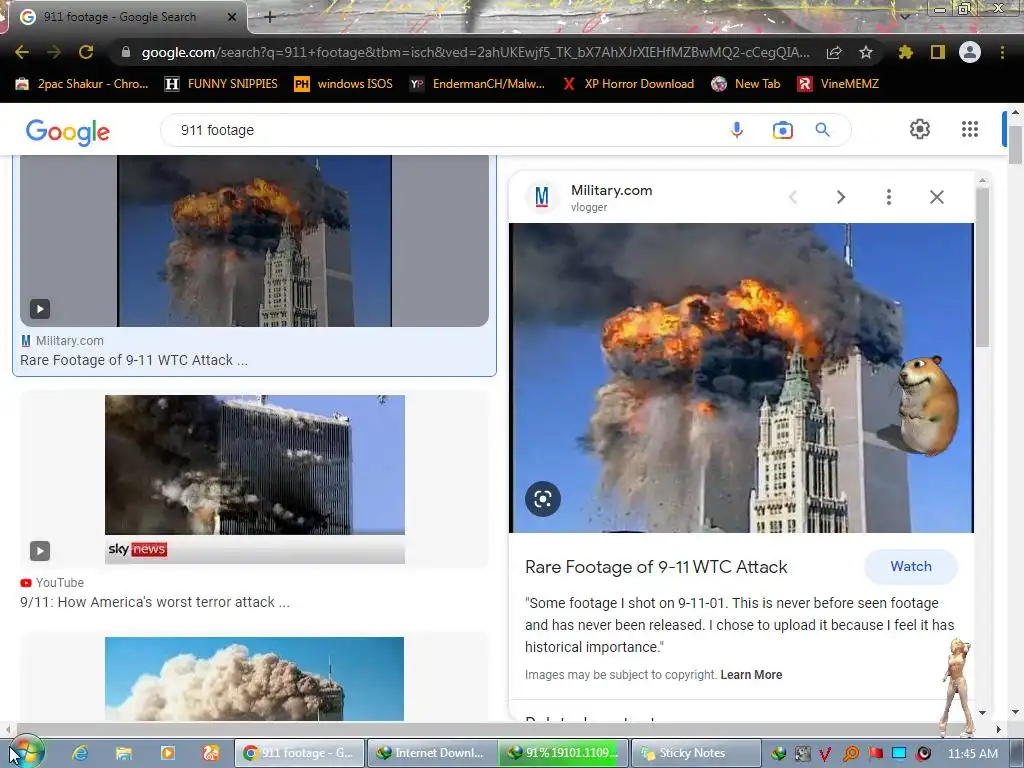Open the Windows Start menu orb

pos(26,752)
